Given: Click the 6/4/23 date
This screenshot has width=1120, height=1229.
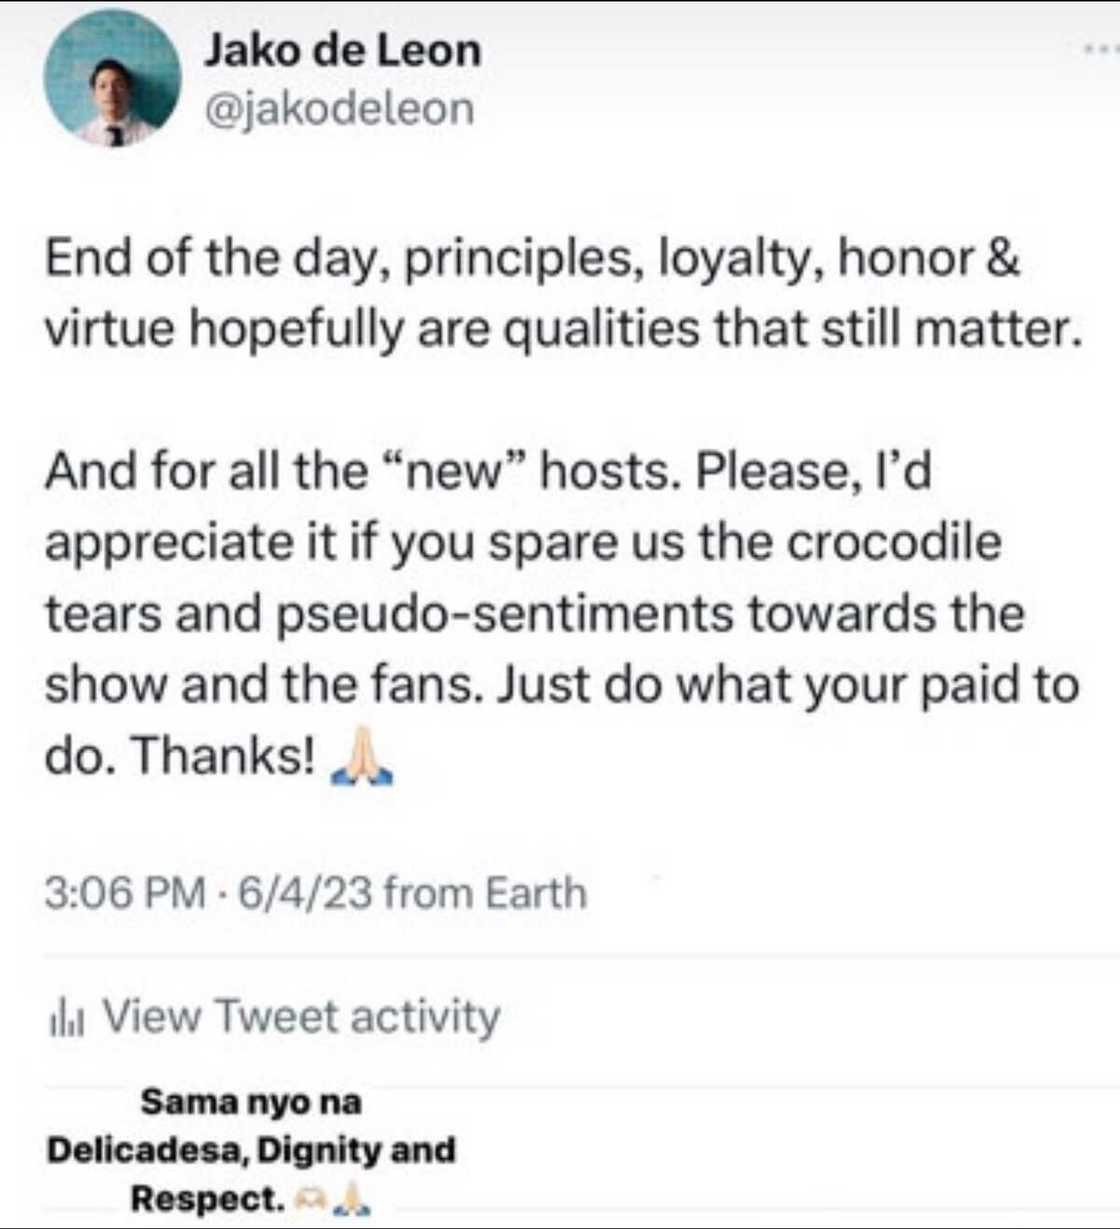Looking at the screenshot, I should coord(303,893).
